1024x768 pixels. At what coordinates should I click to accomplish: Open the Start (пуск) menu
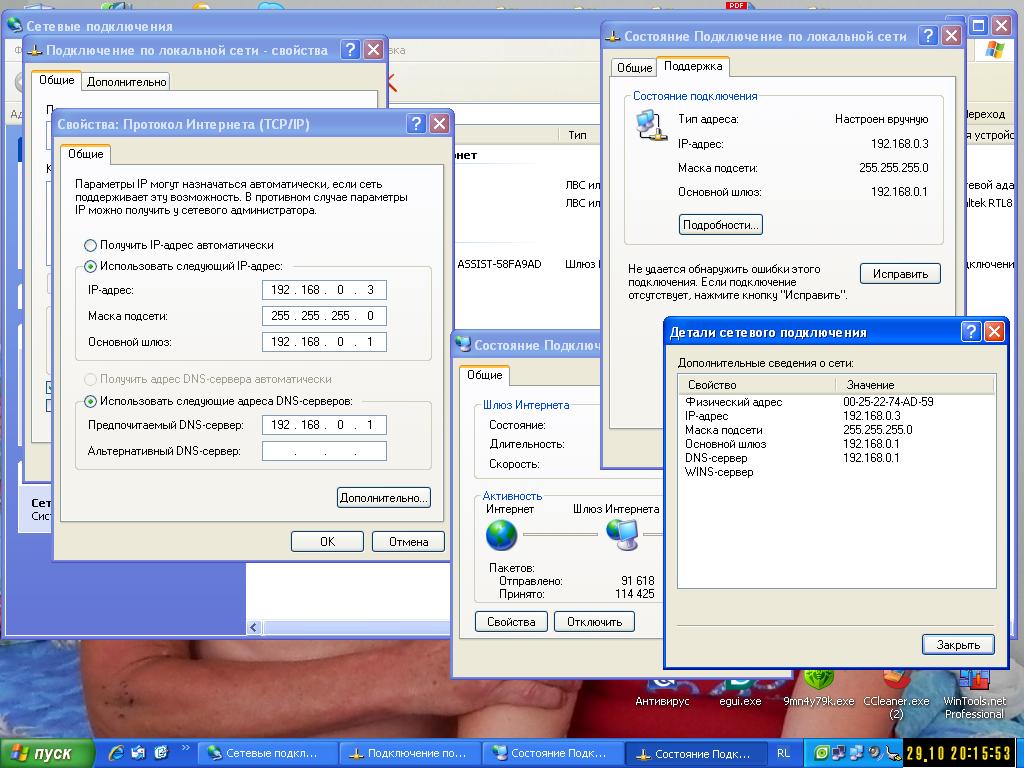click(44, 754)
